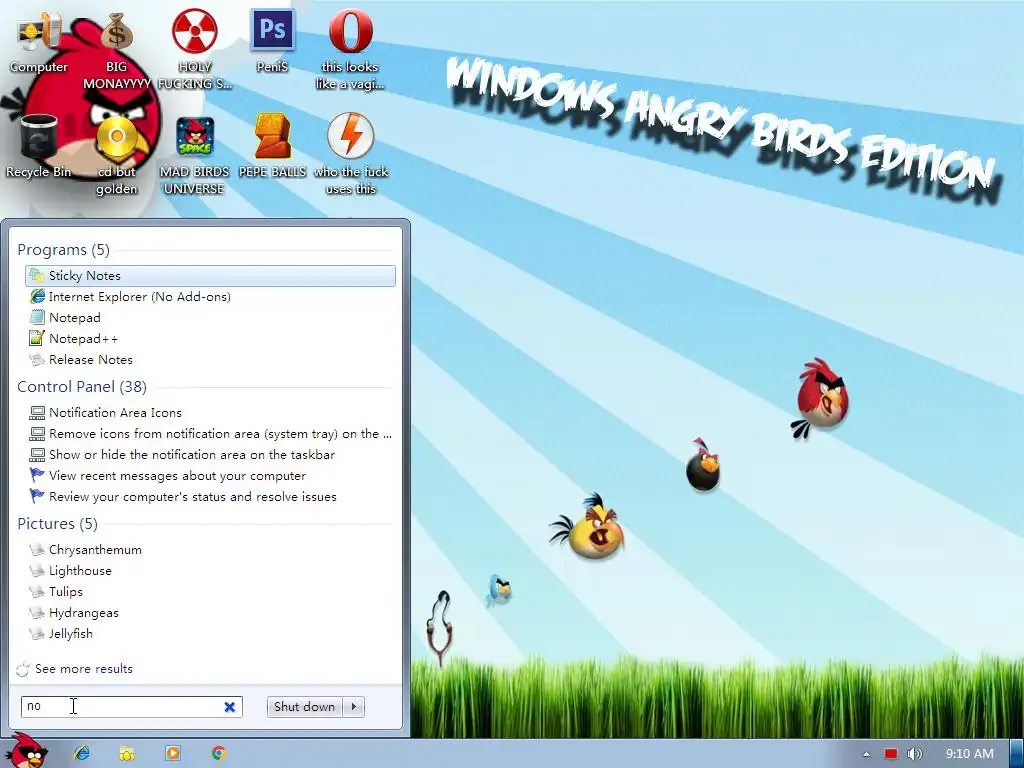Select the MAD BIRDS UNIVERSE Space icon
This screenshot has width=1024, height=768.
pos(195,154)
